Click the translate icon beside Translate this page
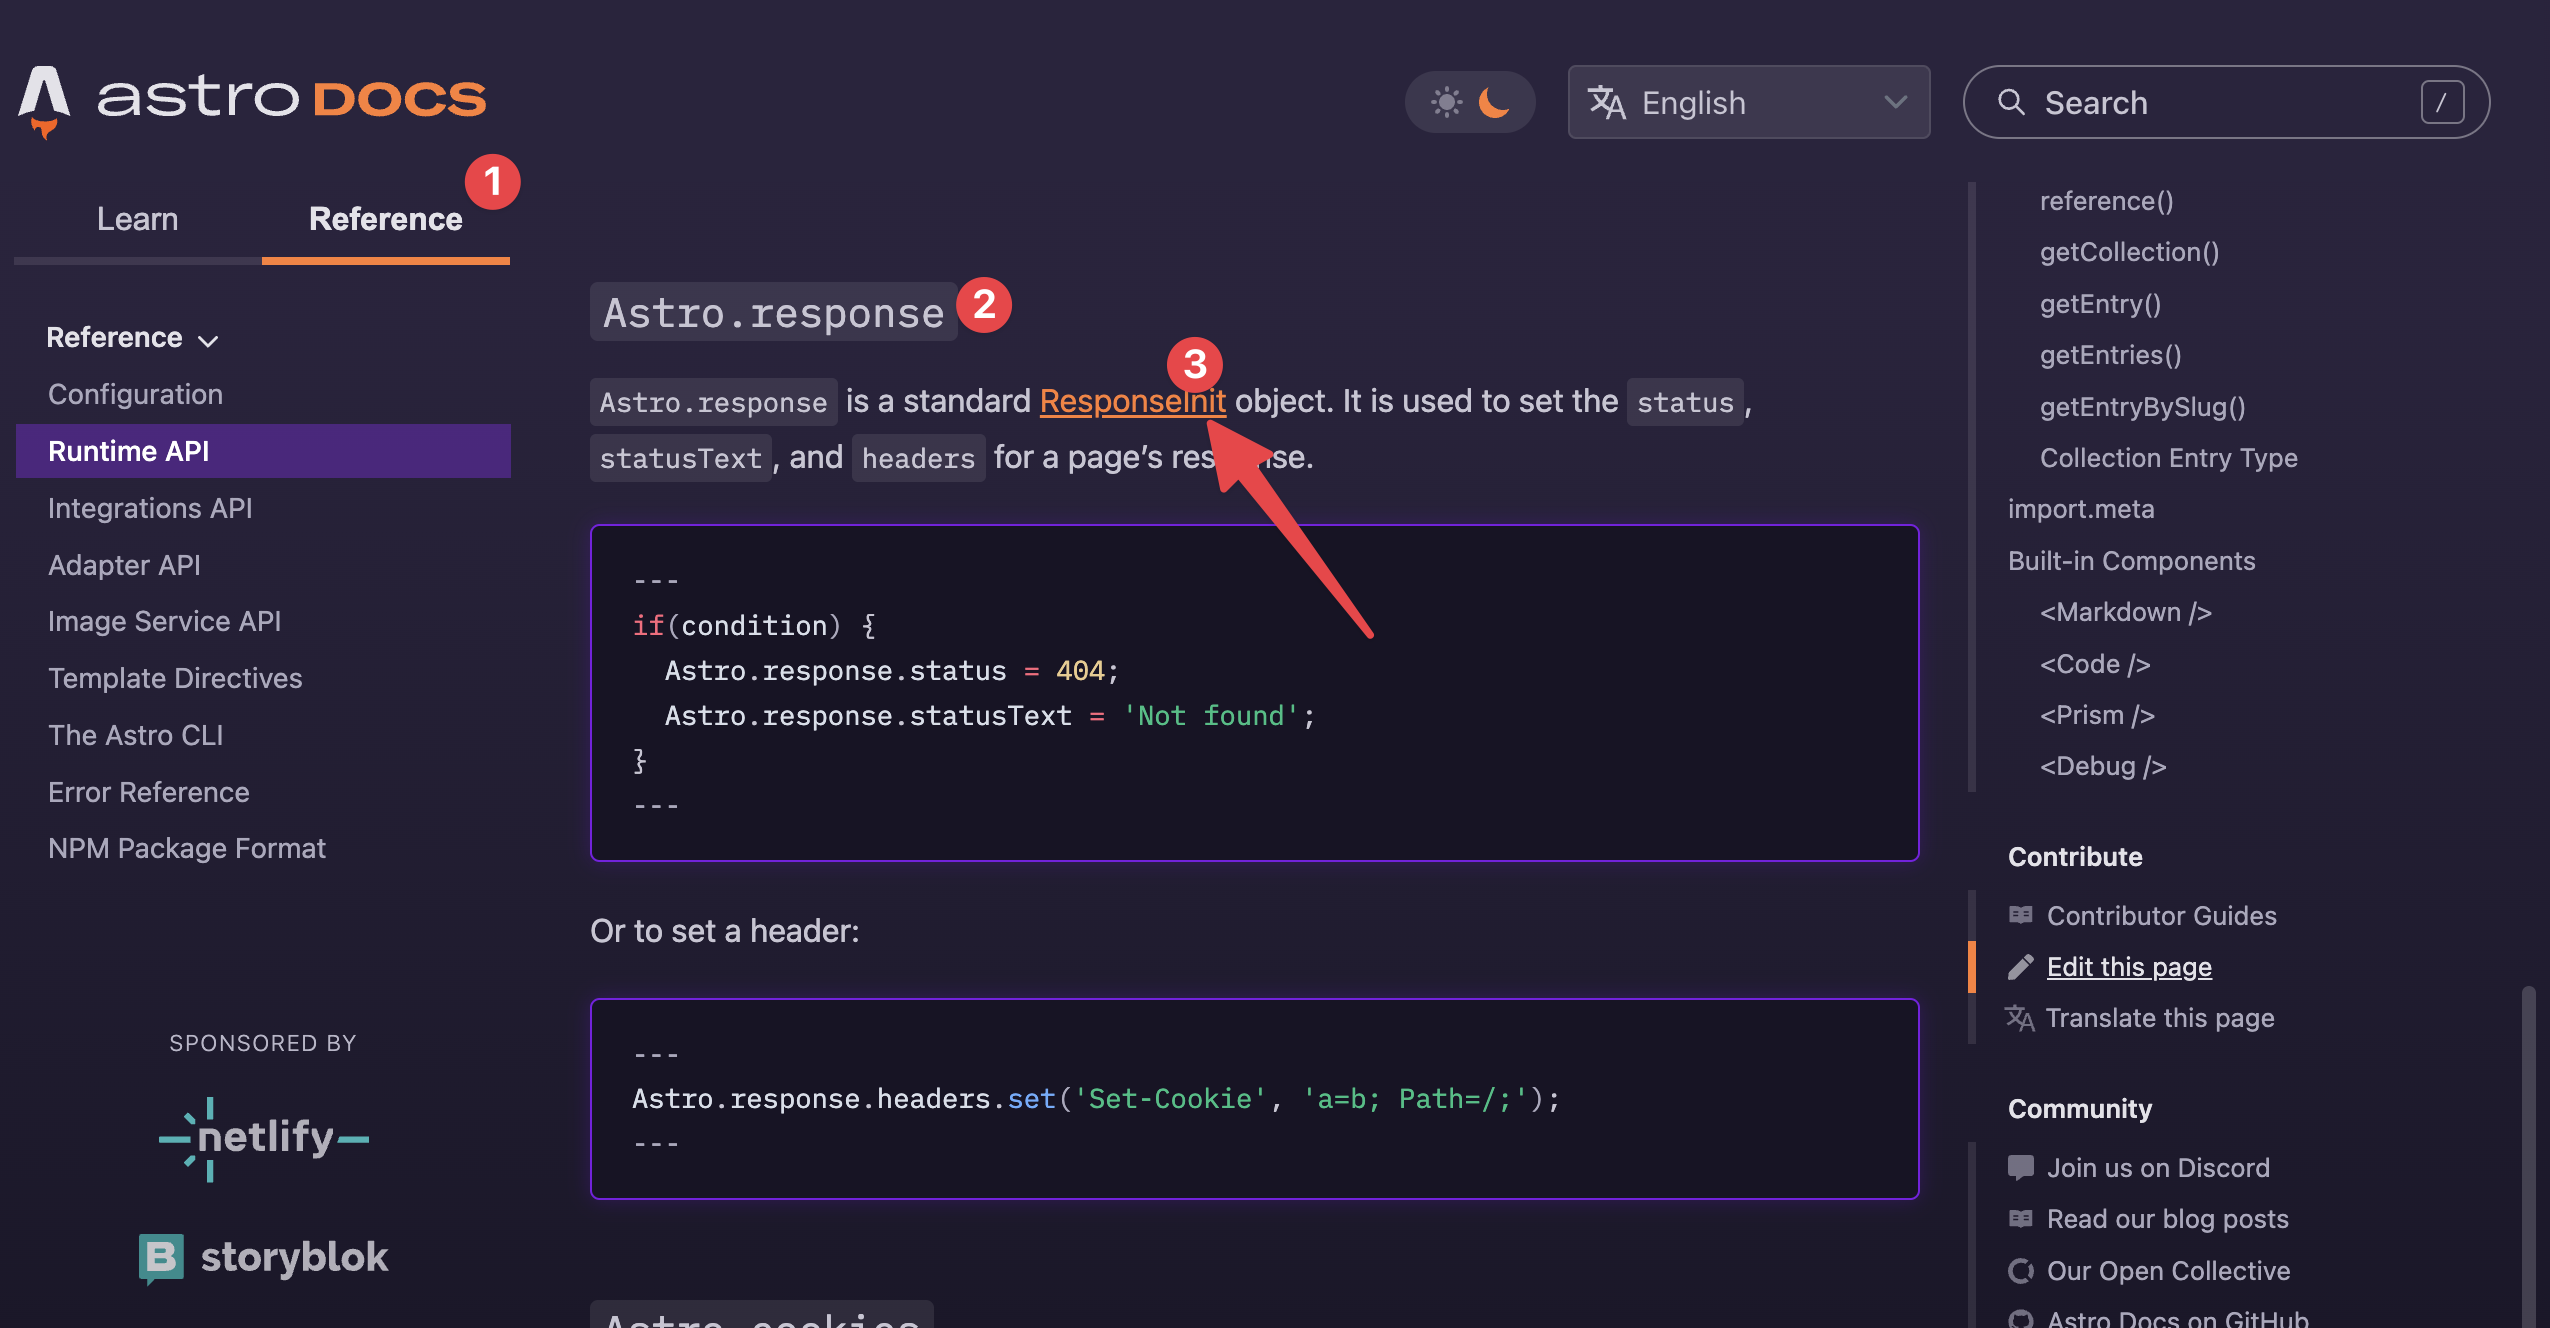2550x1328 pixels. 2021,1018
